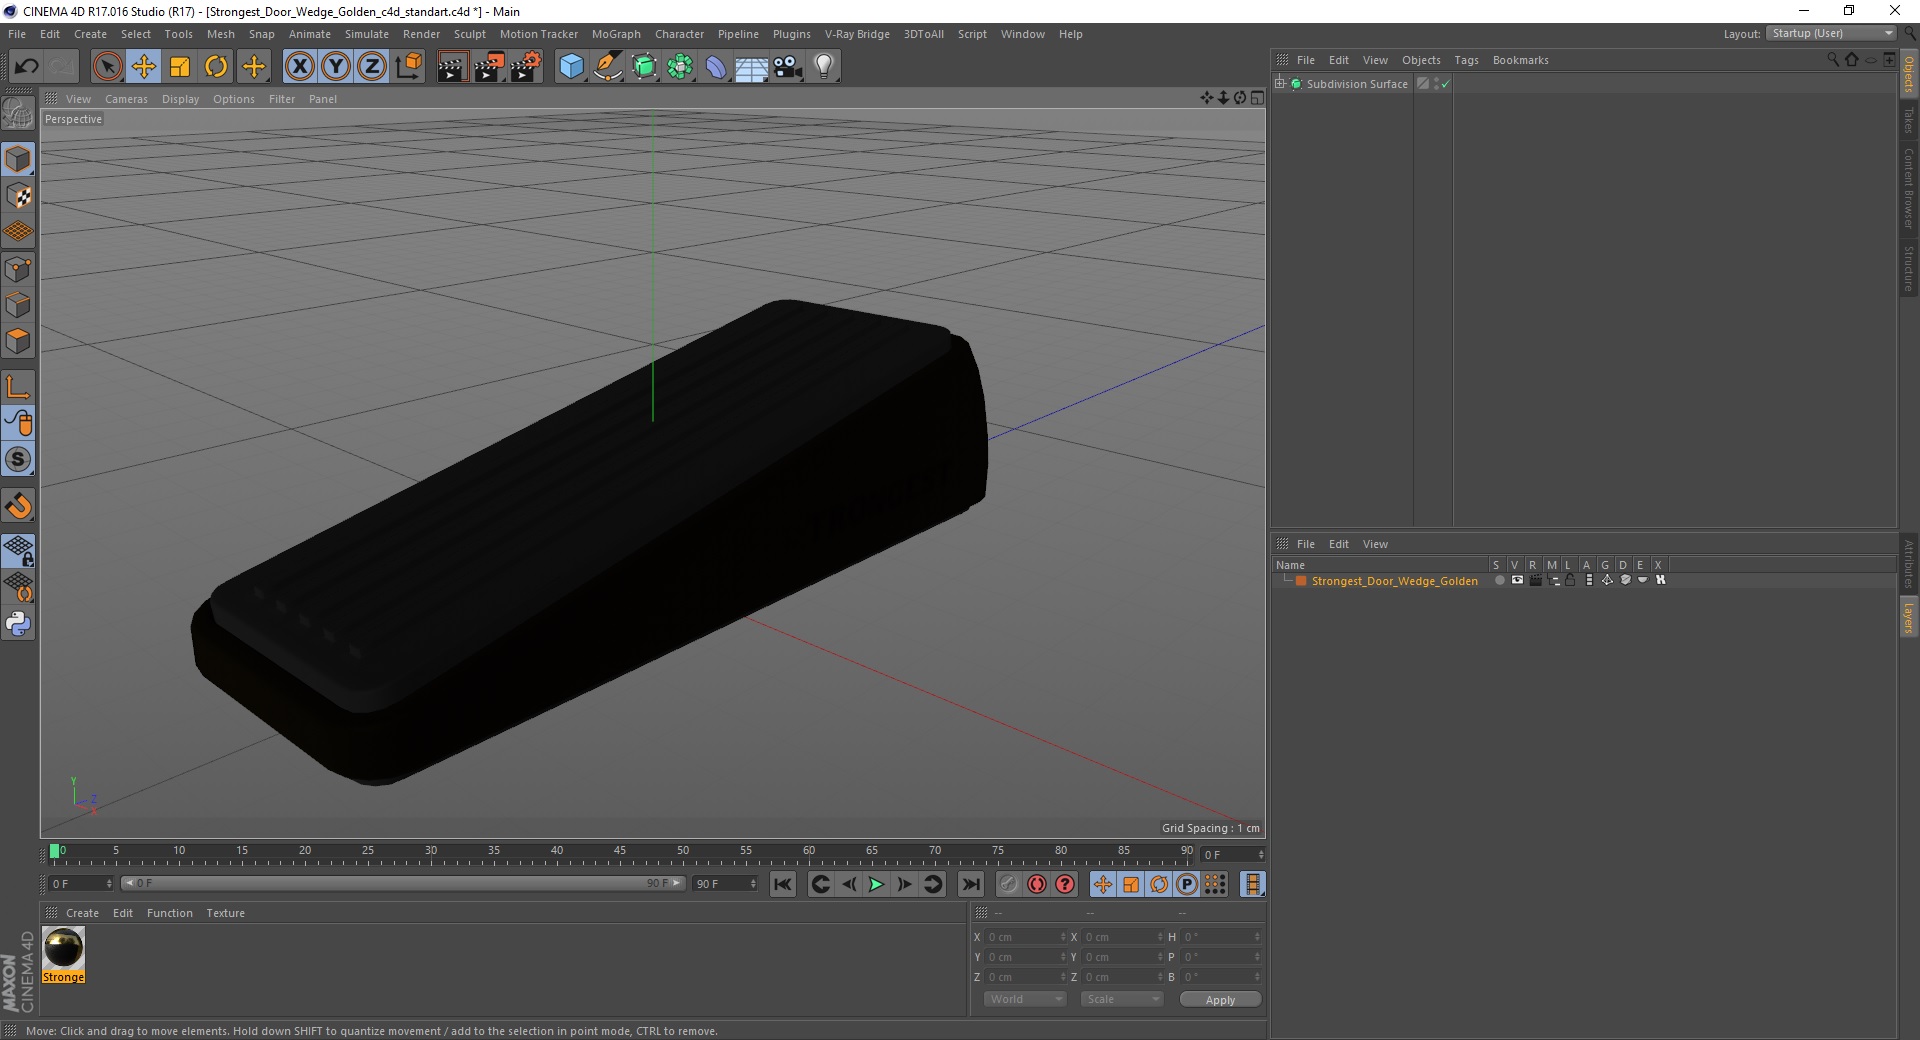This screenshot has width=1920, height=1040.
Task: Open the spline pen tool
Action: click(608, 66)
